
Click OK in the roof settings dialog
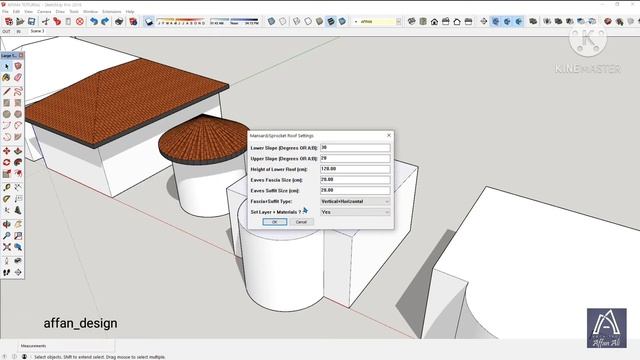[x=275, y=222]
